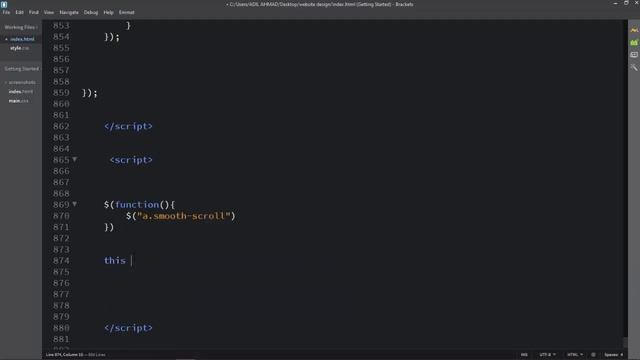
Task: Click the </script> tag on line 862
Action: [128, 127]
